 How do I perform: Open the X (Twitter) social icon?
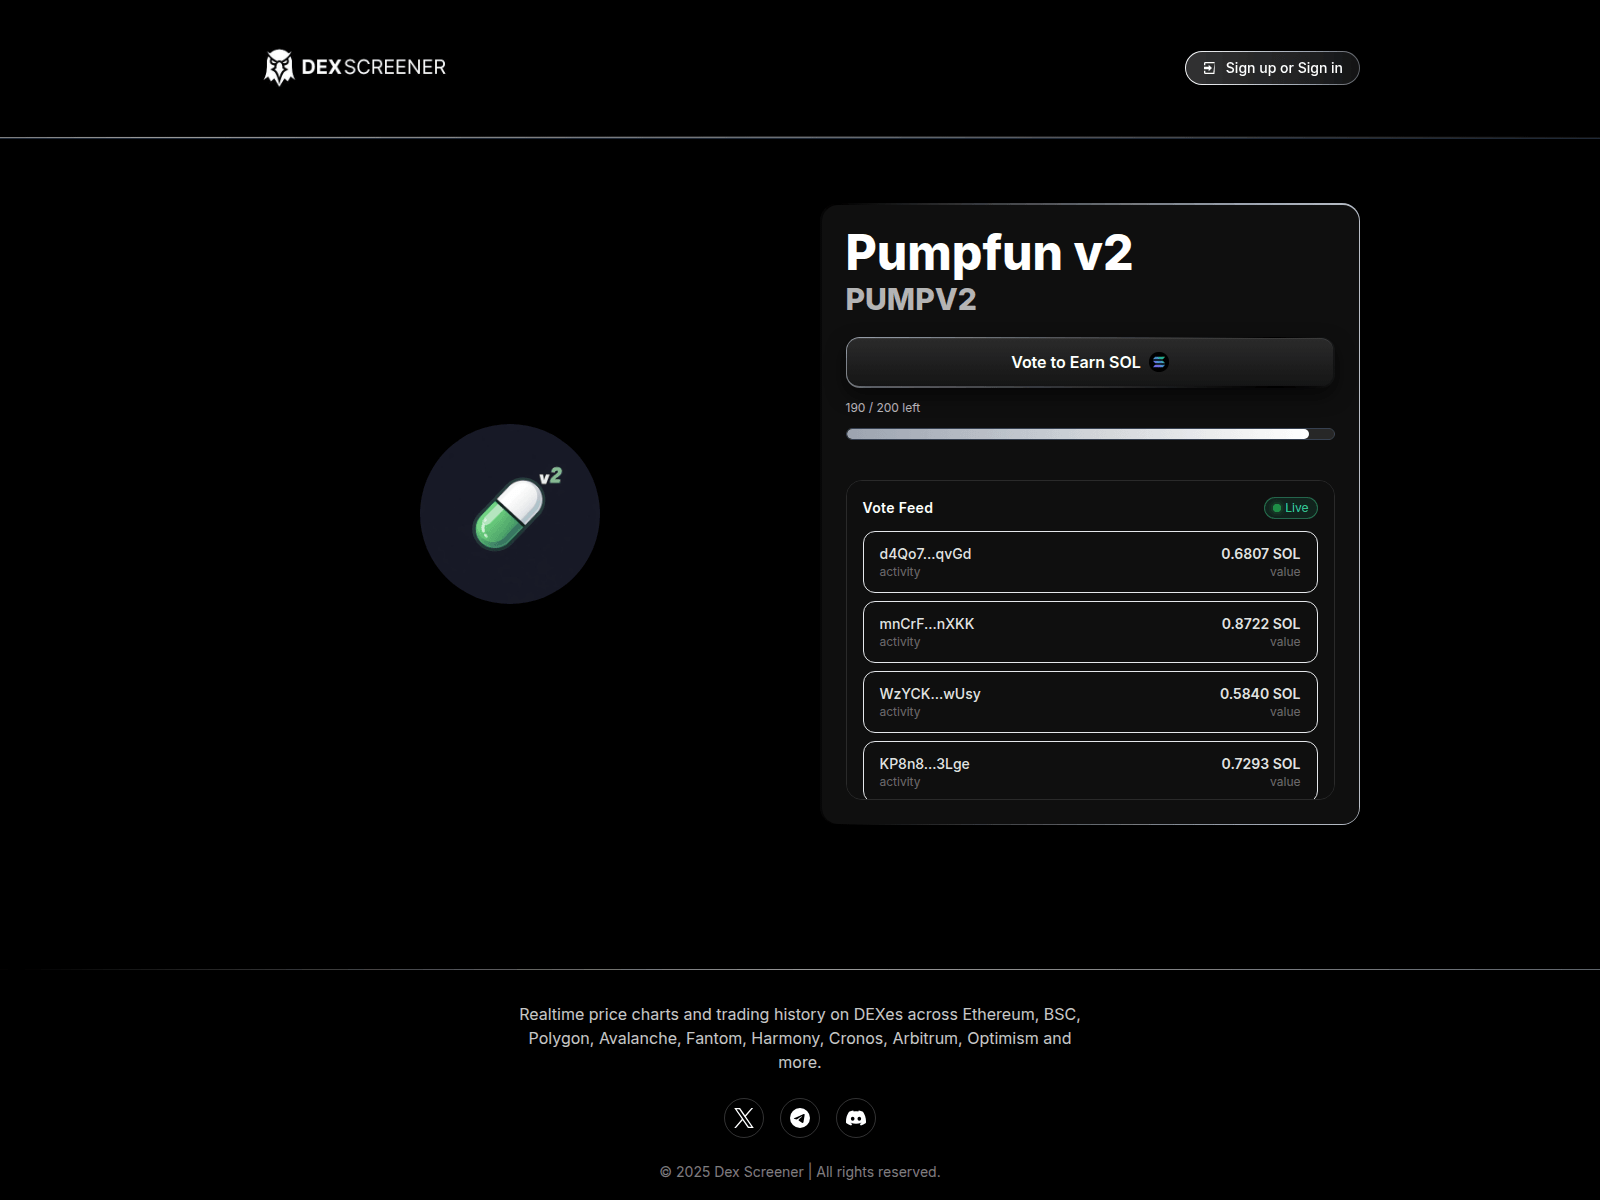[744, 1118]
